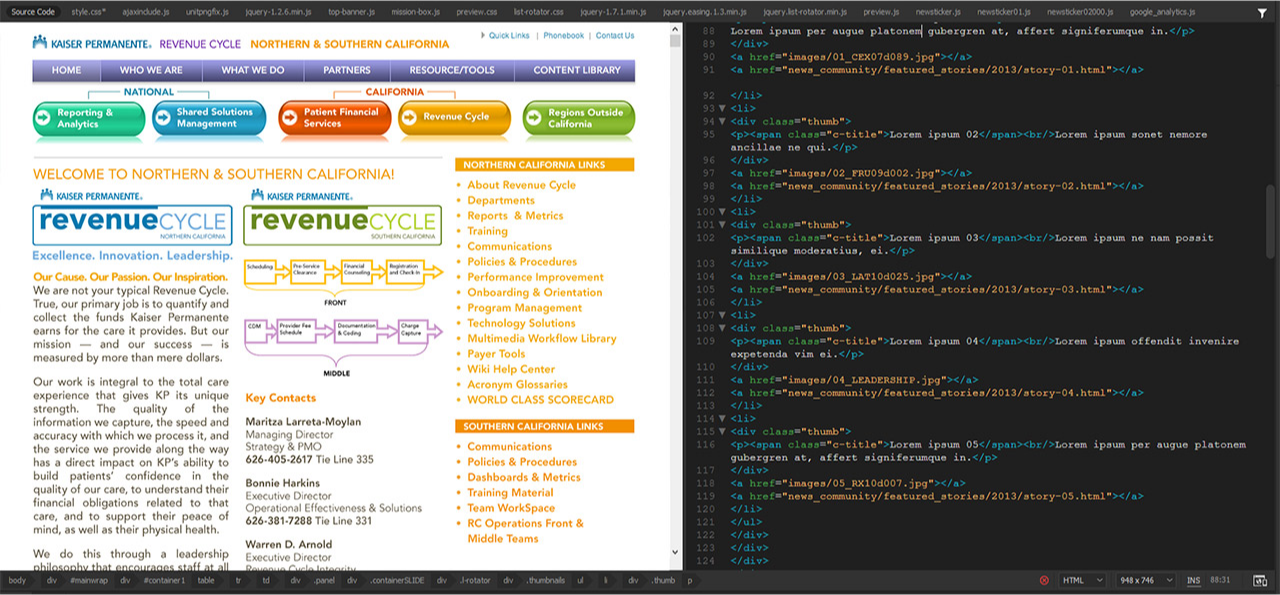The width and height of the screenshot is (1280, 595).
Task: Open the related files filter icon
Action: (1262, 12)
